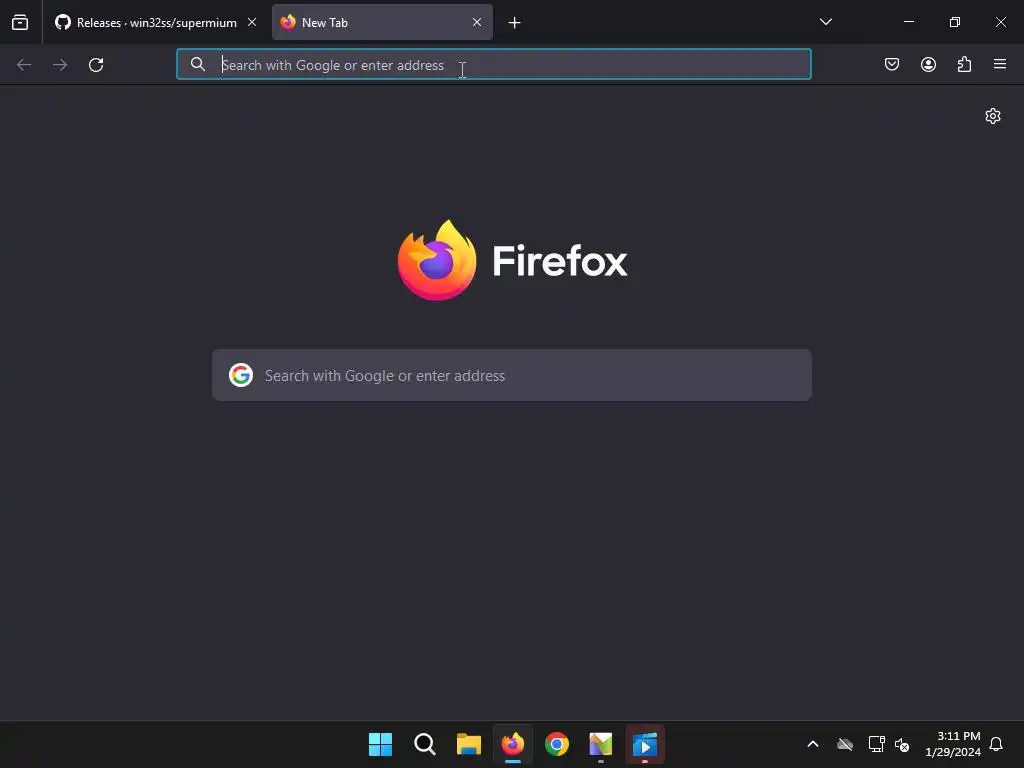
Task: Select the New Tab tab
Action: click(x=382, y=22)
